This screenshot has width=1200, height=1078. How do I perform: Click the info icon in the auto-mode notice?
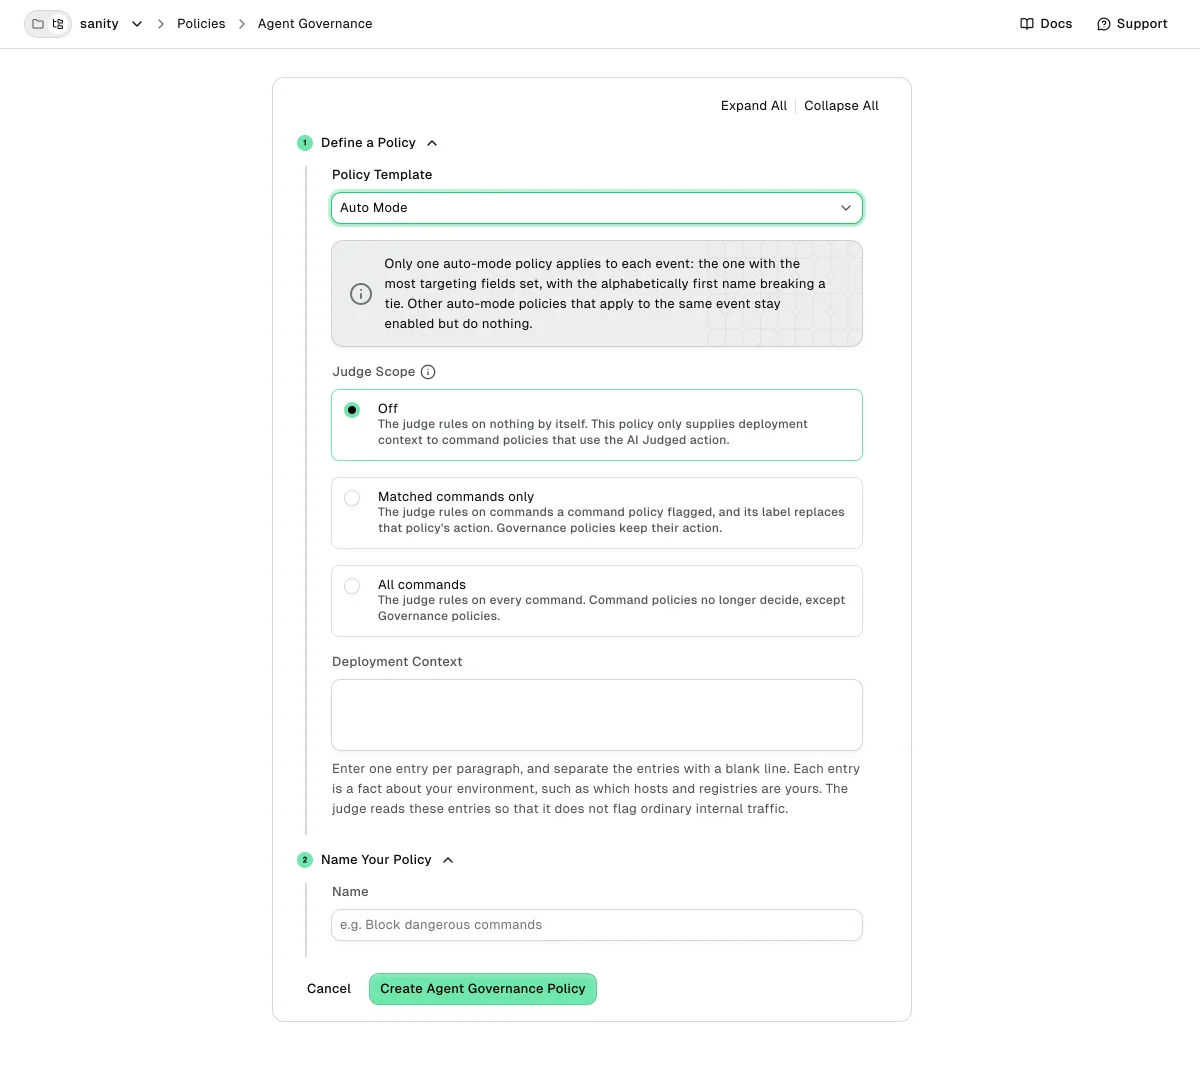[x=361, y=294]
